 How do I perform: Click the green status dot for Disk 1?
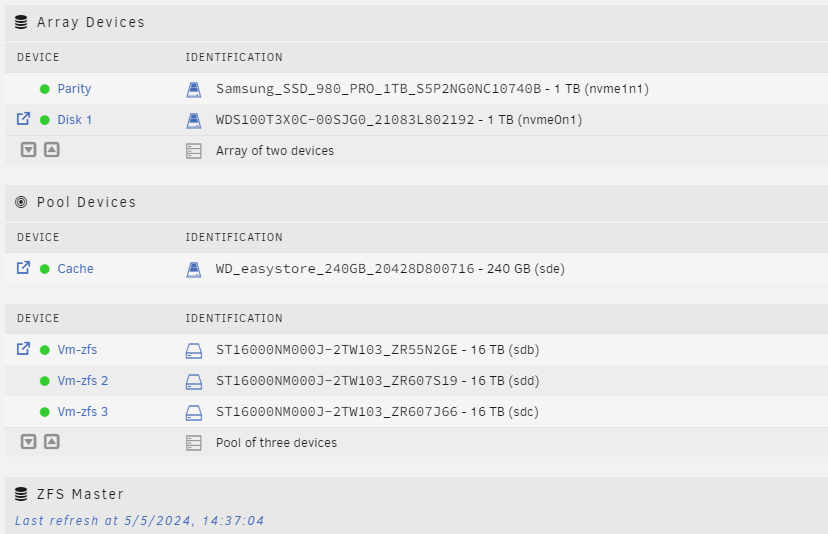point(45,120)
